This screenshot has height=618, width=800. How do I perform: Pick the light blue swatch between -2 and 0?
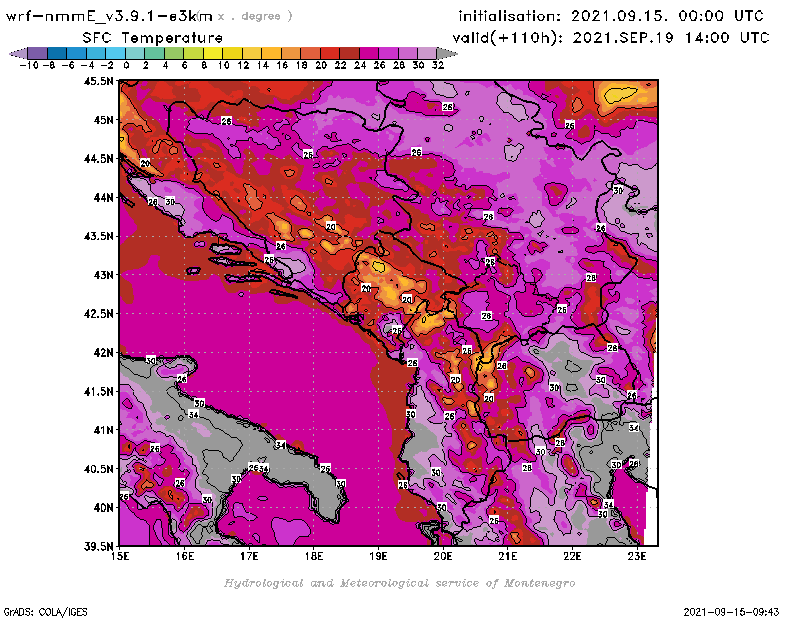tap(116, 52)
